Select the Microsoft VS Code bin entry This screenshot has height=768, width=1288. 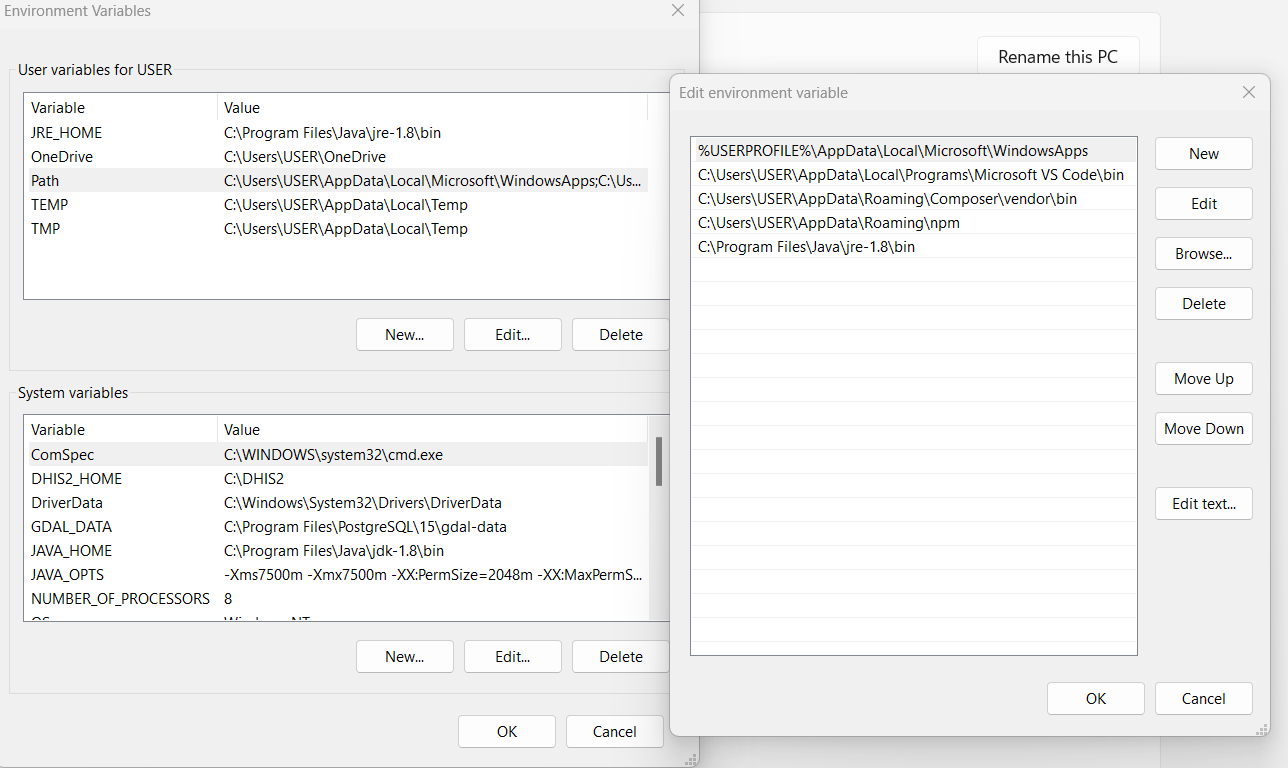click(910, 175)
